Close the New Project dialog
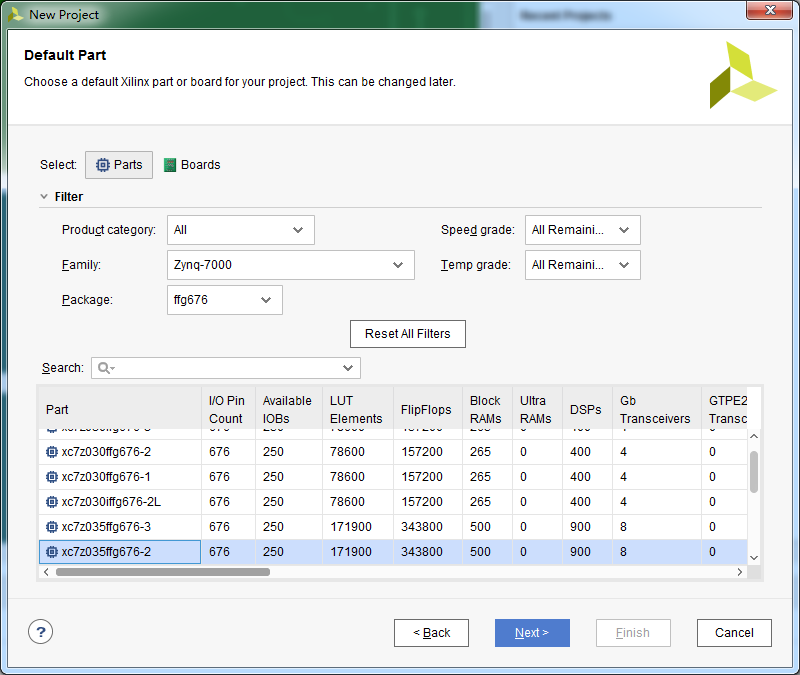 [x=770, y=10]
